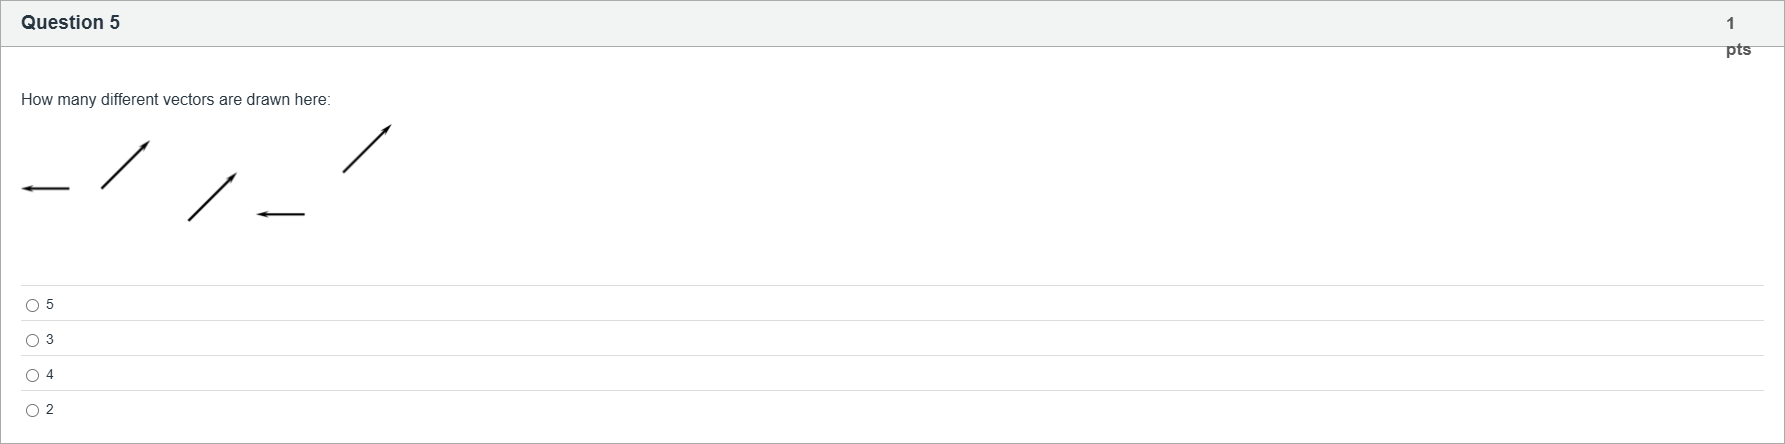This screenshot has width=1785, height=444.
Task: Click the answer label text '2'
Action: click(50, 410)
